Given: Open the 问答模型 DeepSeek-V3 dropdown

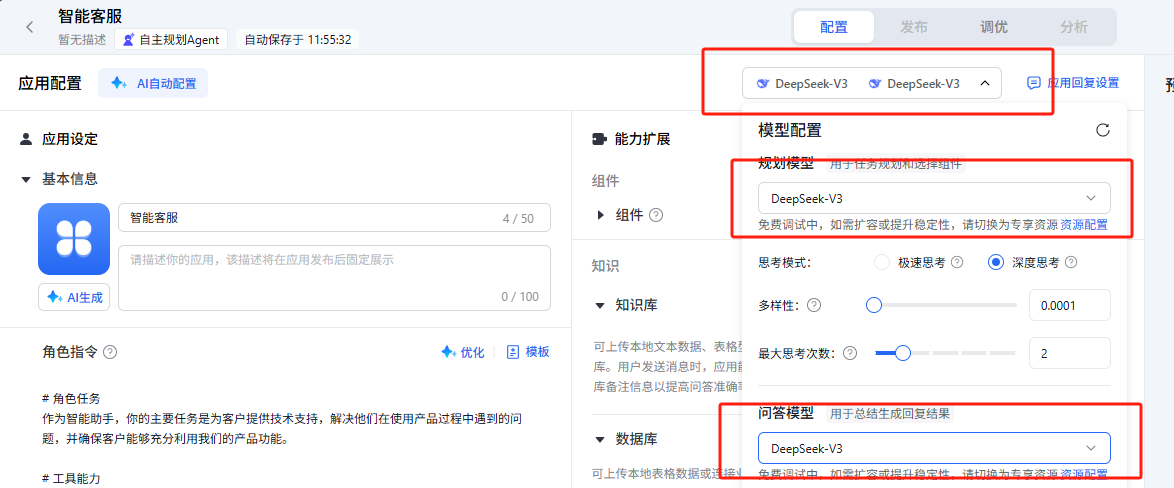Looking at the screenshot, I should pos(934,448).
